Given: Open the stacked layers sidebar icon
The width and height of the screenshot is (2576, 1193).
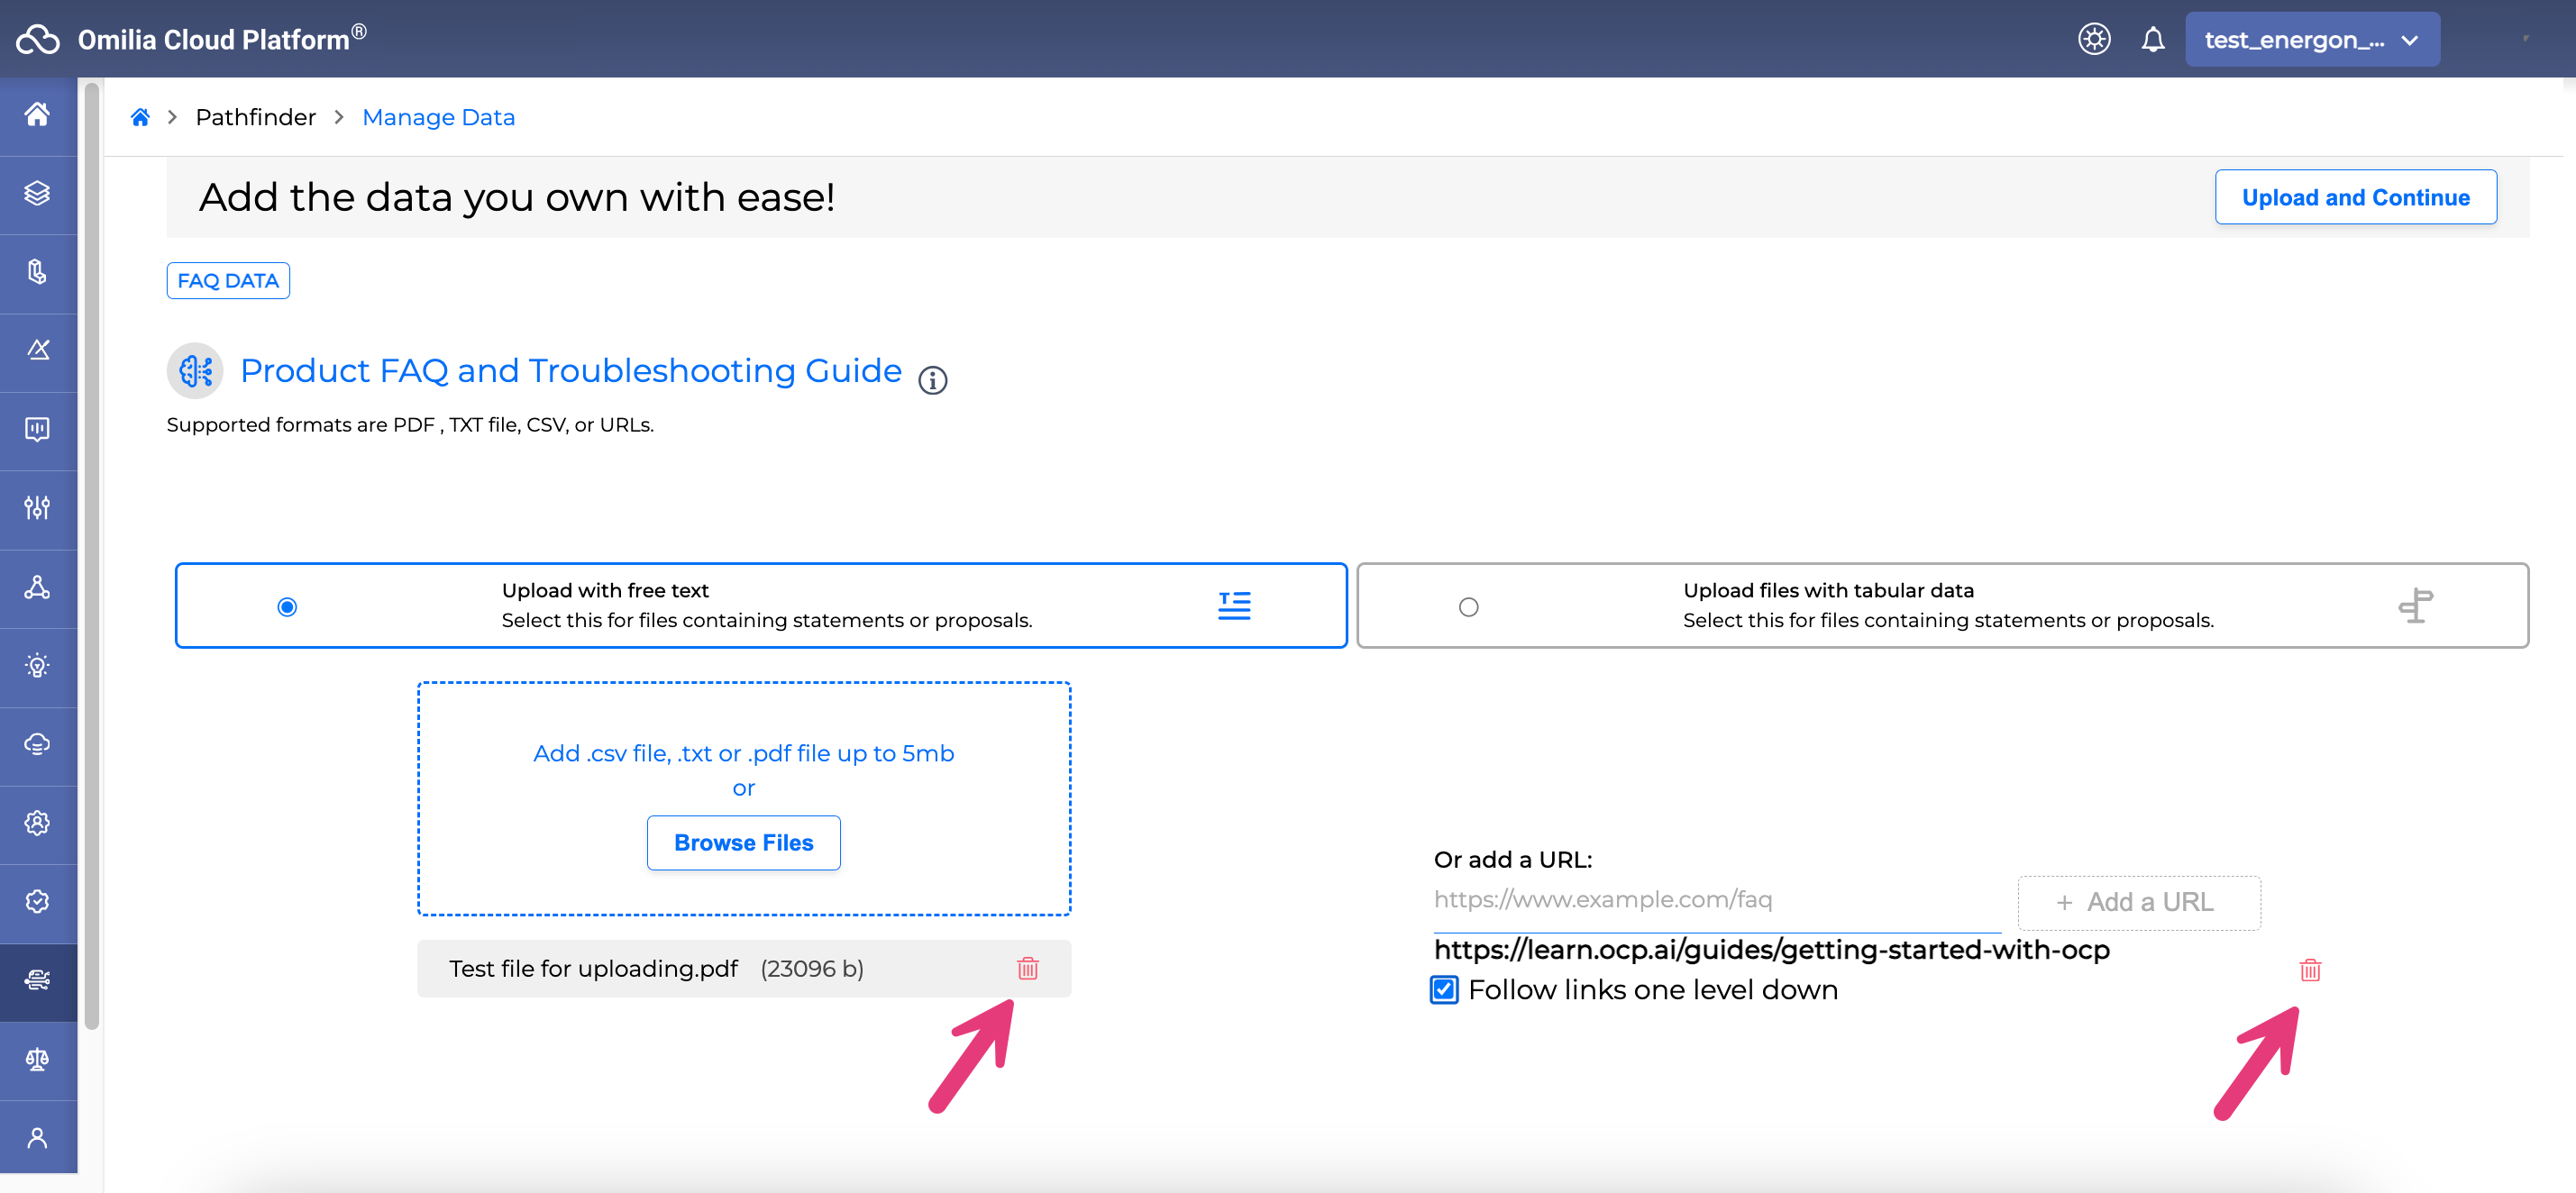Looking at the screenshot, I should click(37, 193).
